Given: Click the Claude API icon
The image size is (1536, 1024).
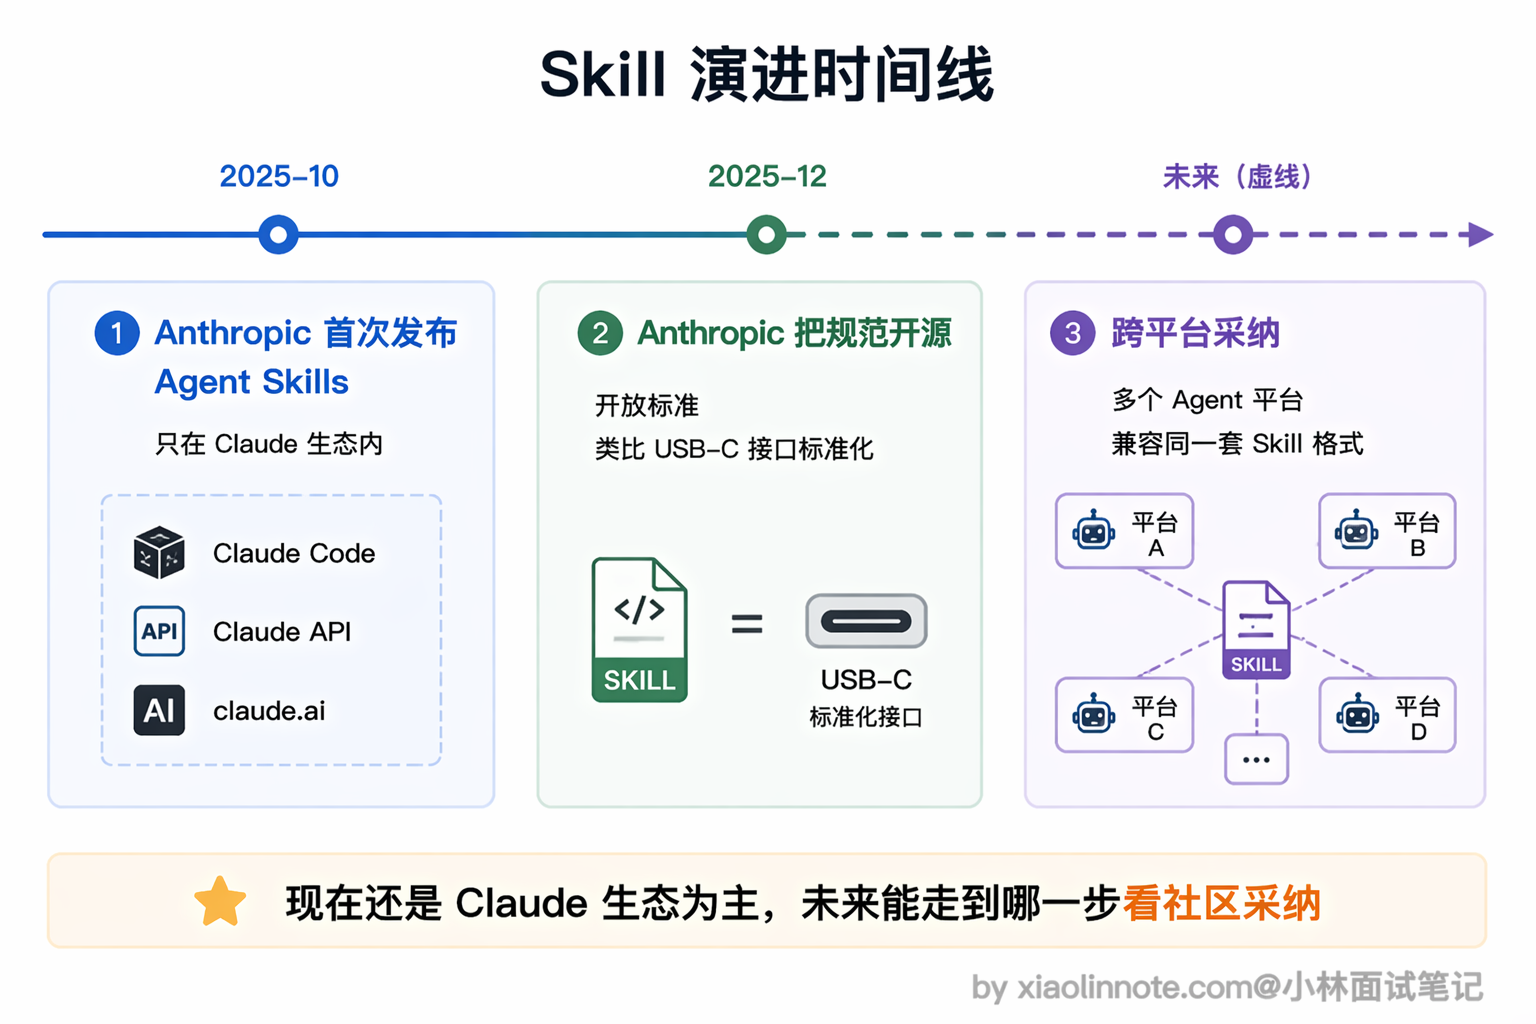Looking at the screenshot, I should coord(159,631).
